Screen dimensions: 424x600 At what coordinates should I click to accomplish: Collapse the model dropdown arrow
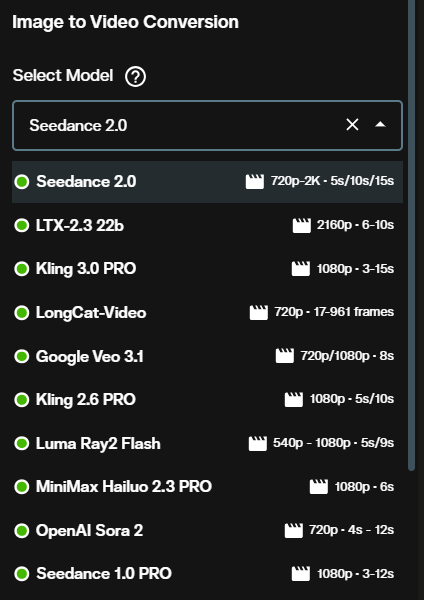coord(380,125)
